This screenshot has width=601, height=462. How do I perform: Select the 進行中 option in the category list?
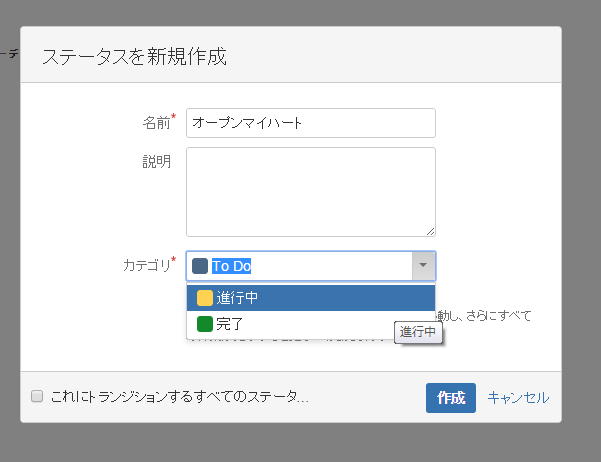point(311,298)
